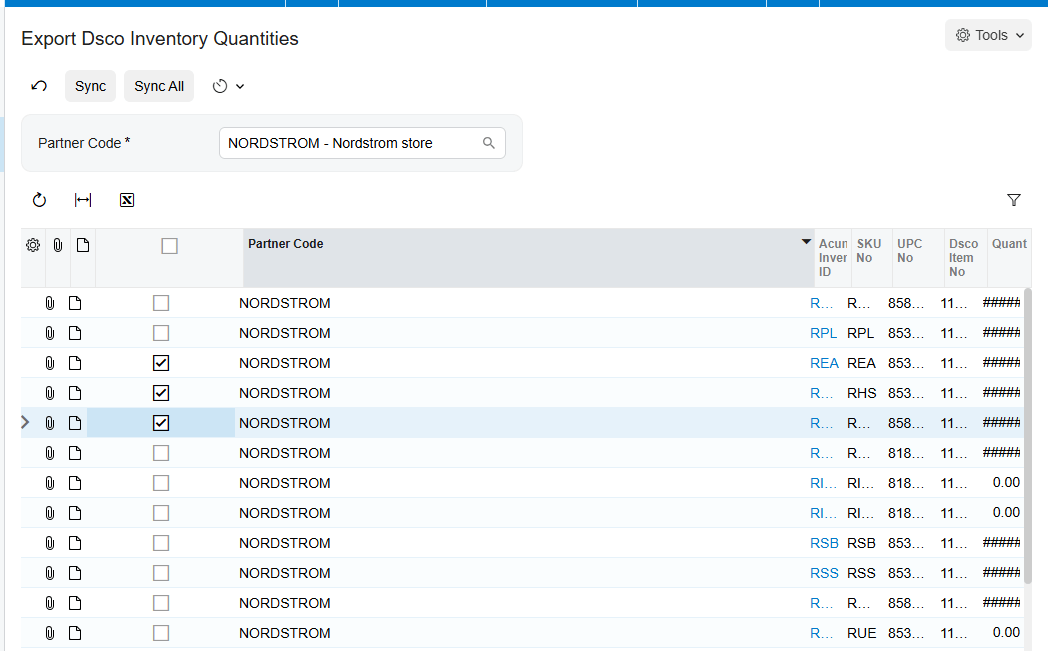The width and height of the screenshot is (1048, 651).
Task: Click the Partner Code column sort arrow
Action: click(807, 241)
